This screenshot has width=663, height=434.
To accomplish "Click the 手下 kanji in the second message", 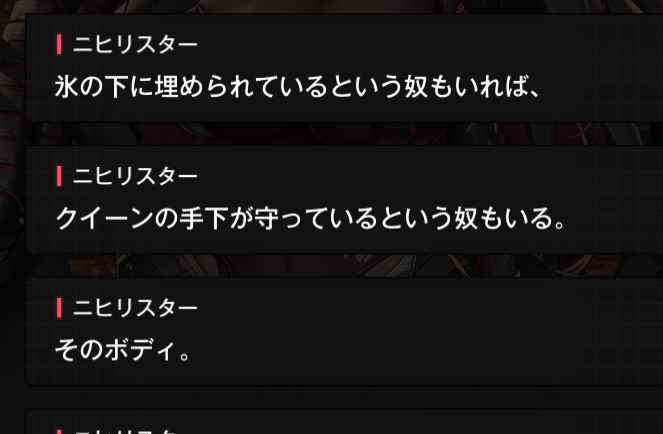I will click(x=203, y=219).
